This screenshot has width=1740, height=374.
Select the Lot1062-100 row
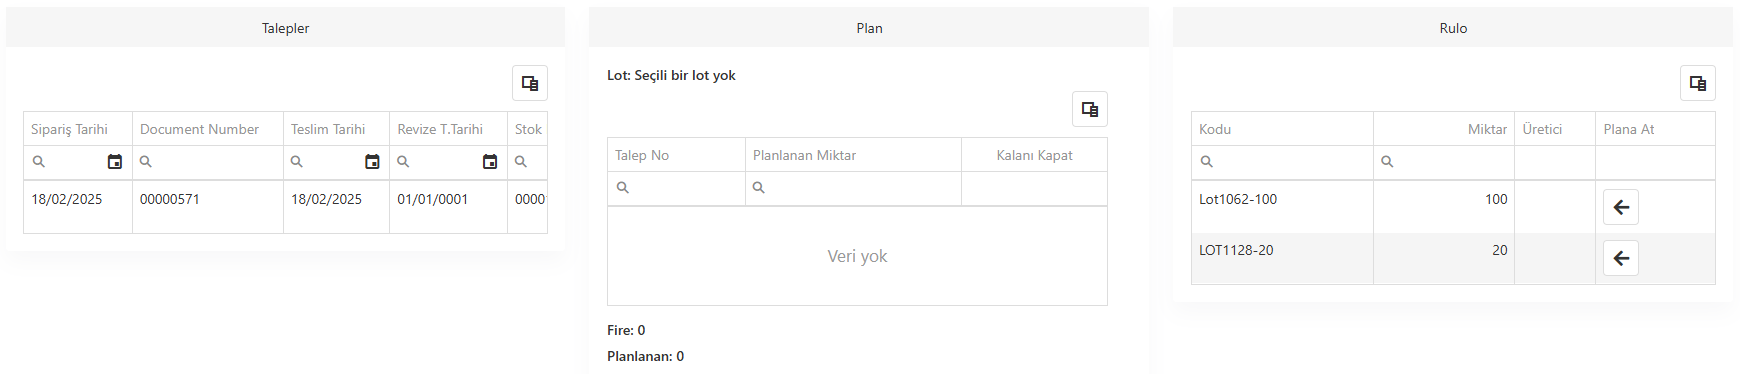[1453, 207]
